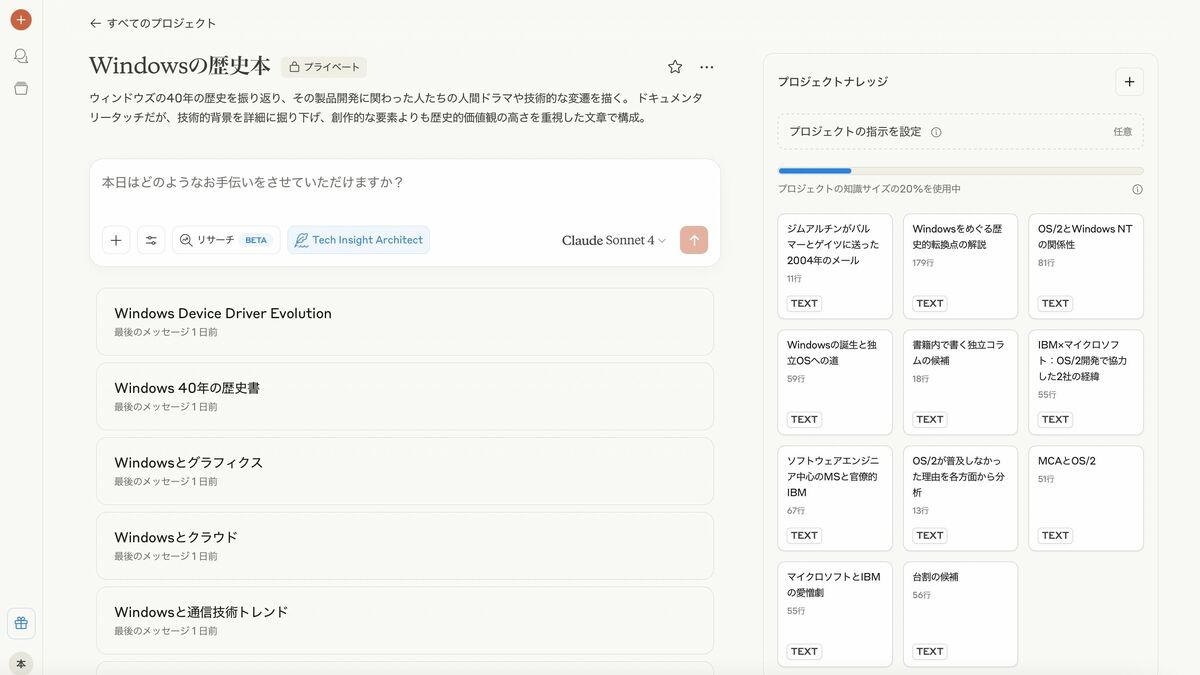
Task: Open the tools settings sliders icon
Action: click(151, 240)
